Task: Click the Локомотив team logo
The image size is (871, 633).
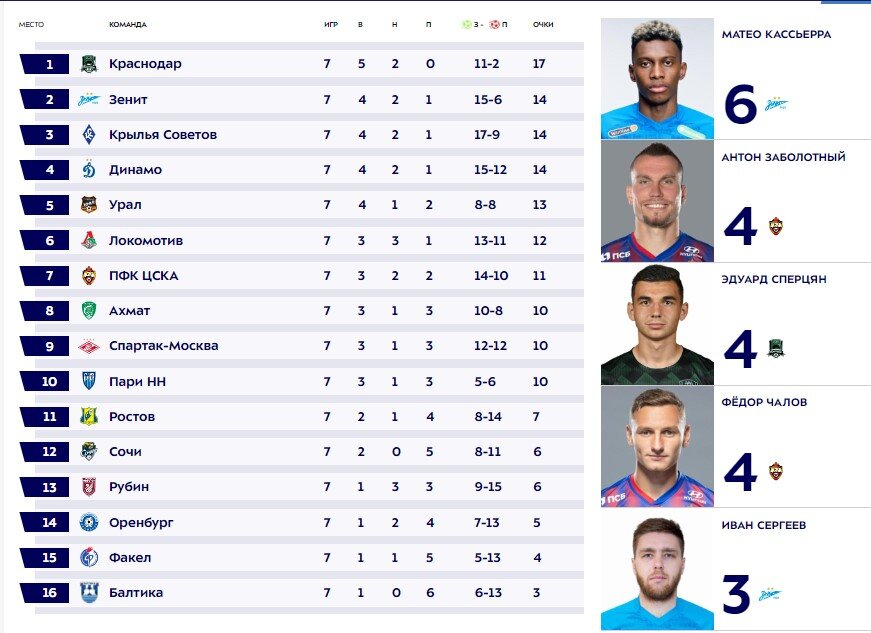Action: (89, 240)
